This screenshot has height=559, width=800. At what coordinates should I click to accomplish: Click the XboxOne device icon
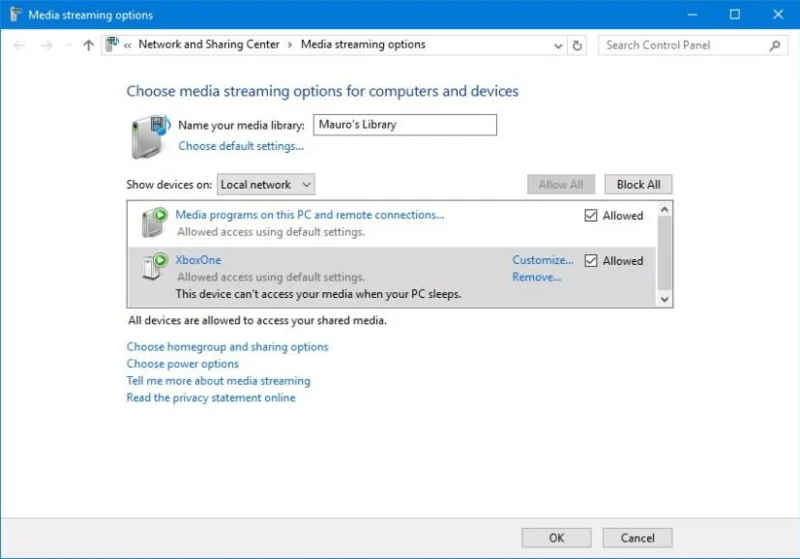155,267
